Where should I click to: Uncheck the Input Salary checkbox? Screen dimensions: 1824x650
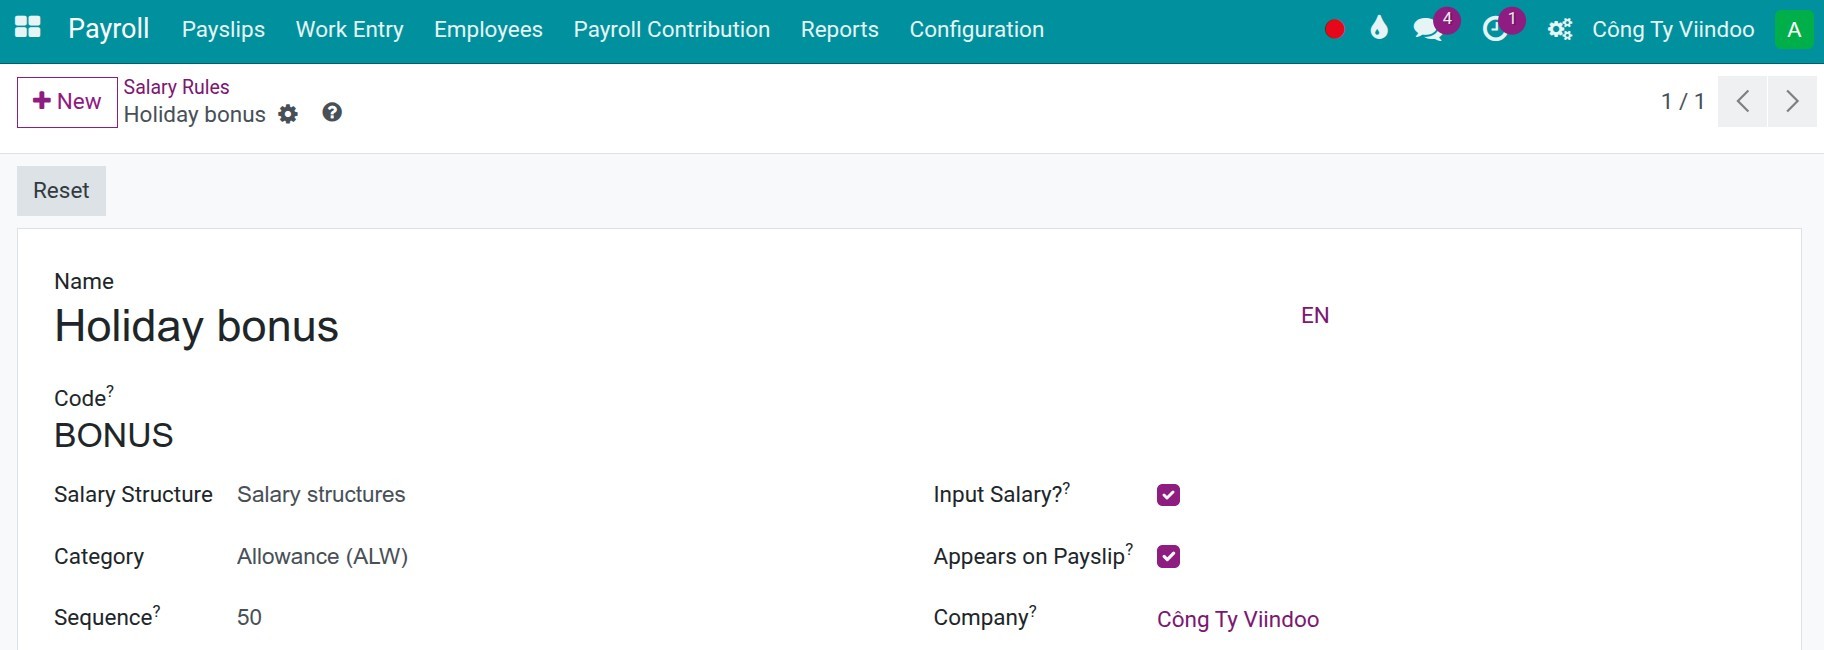[1168, 495]
